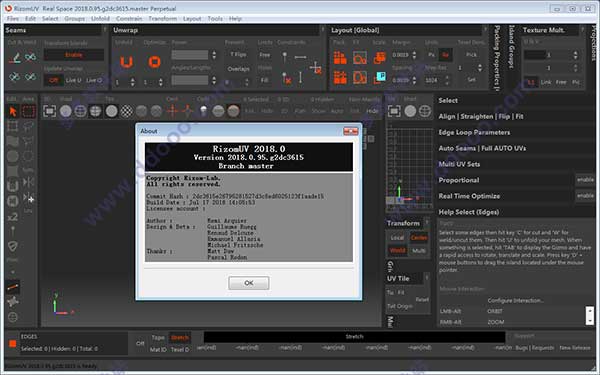Toggle Live U option
600x375 pixels.
tap(73, 80)
